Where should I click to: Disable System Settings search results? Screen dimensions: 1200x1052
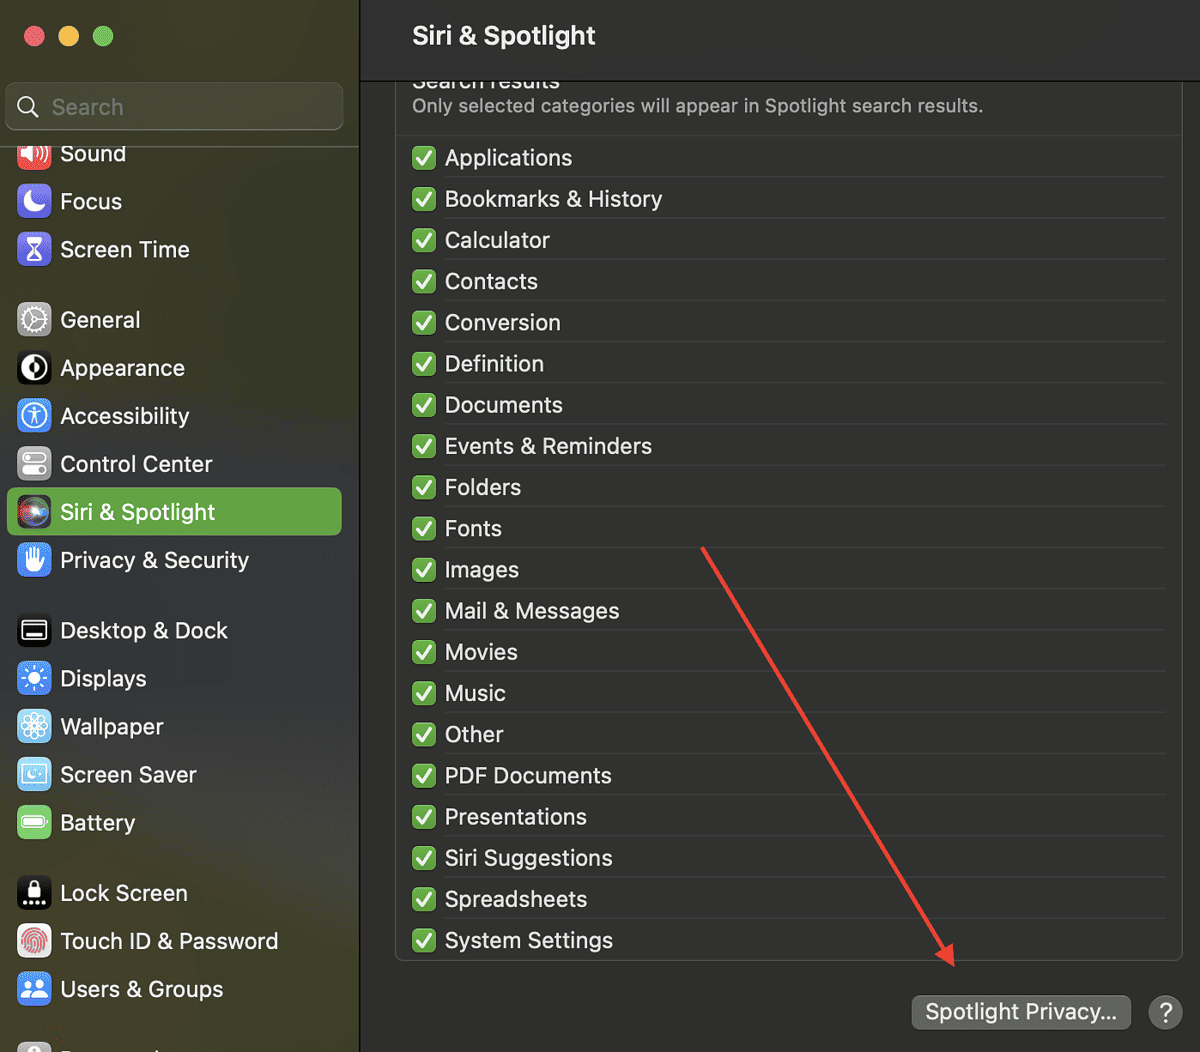click(423, 939)
